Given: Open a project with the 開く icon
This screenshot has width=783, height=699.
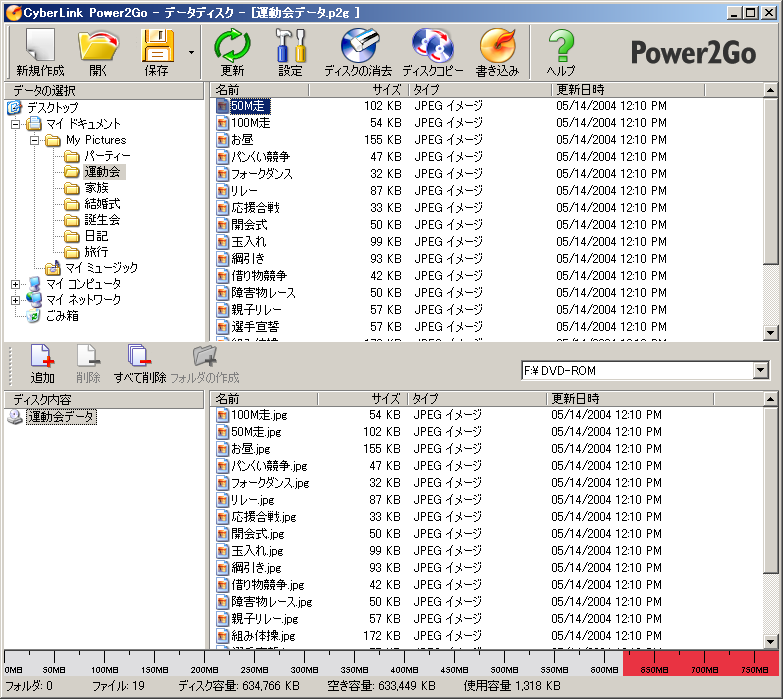Looking at the screenshot, I should [x=98, y=52].
